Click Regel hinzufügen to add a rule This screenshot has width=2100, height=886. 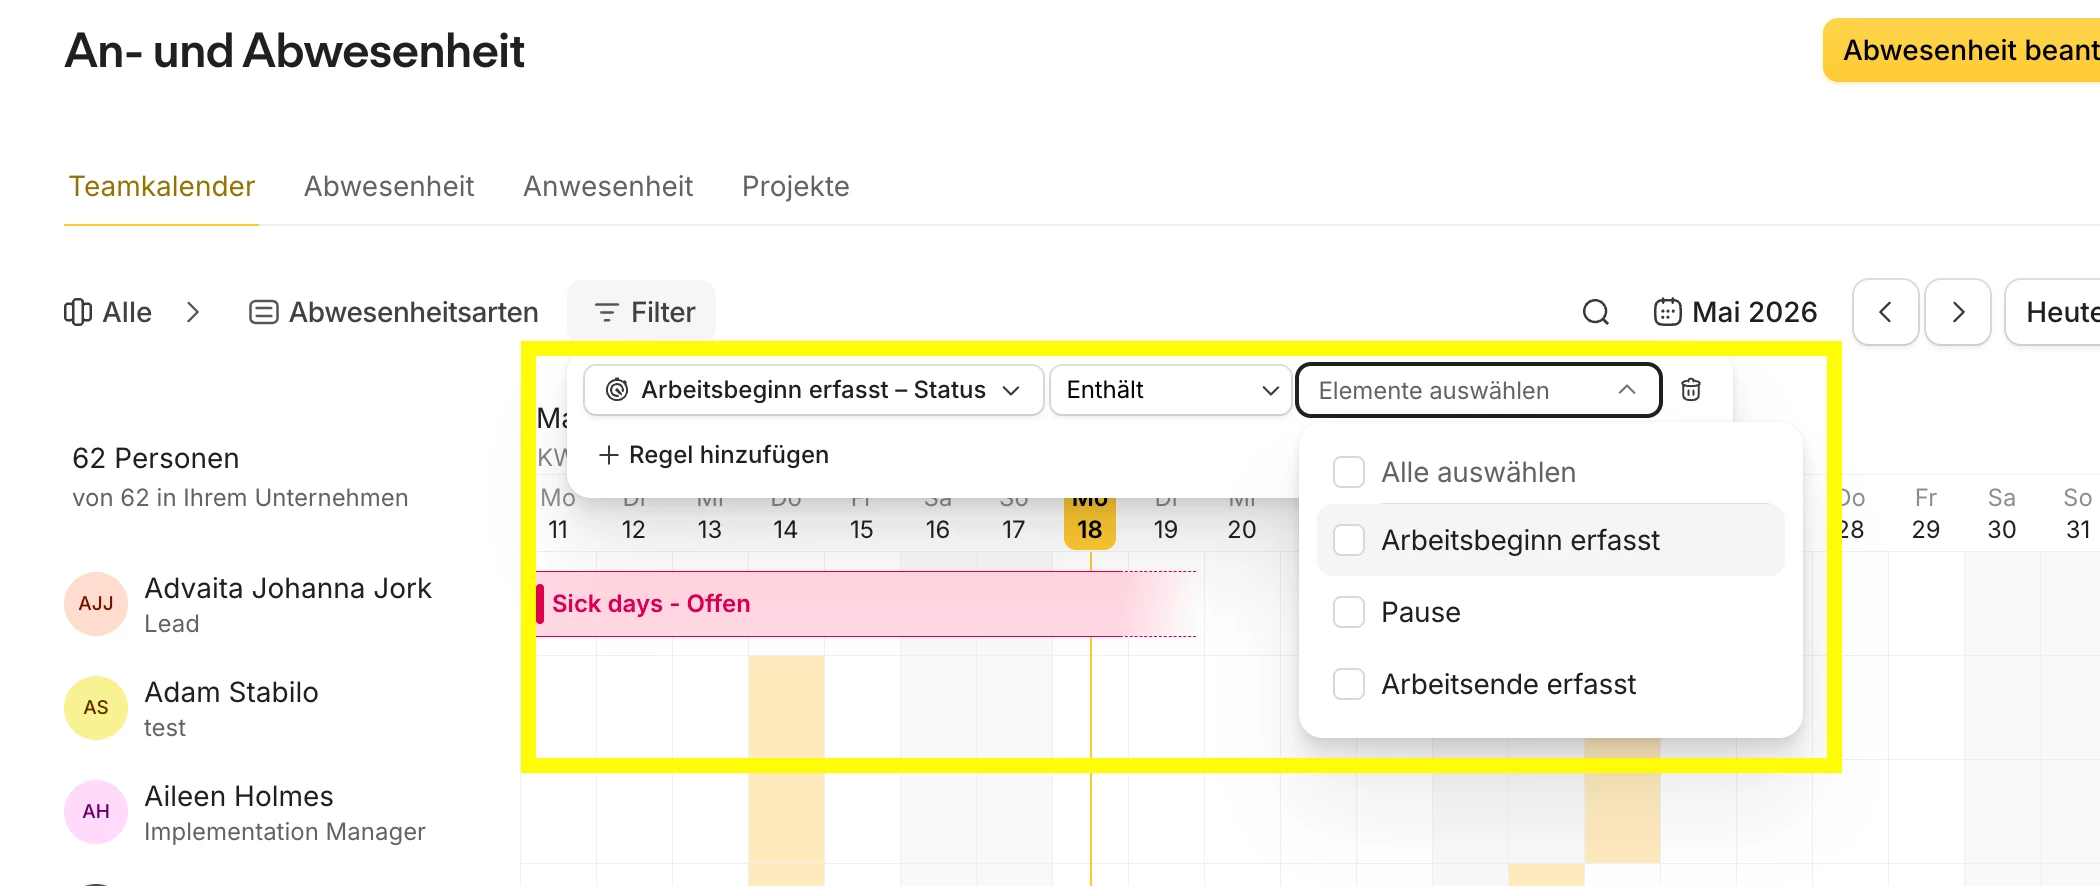point(713,455)
